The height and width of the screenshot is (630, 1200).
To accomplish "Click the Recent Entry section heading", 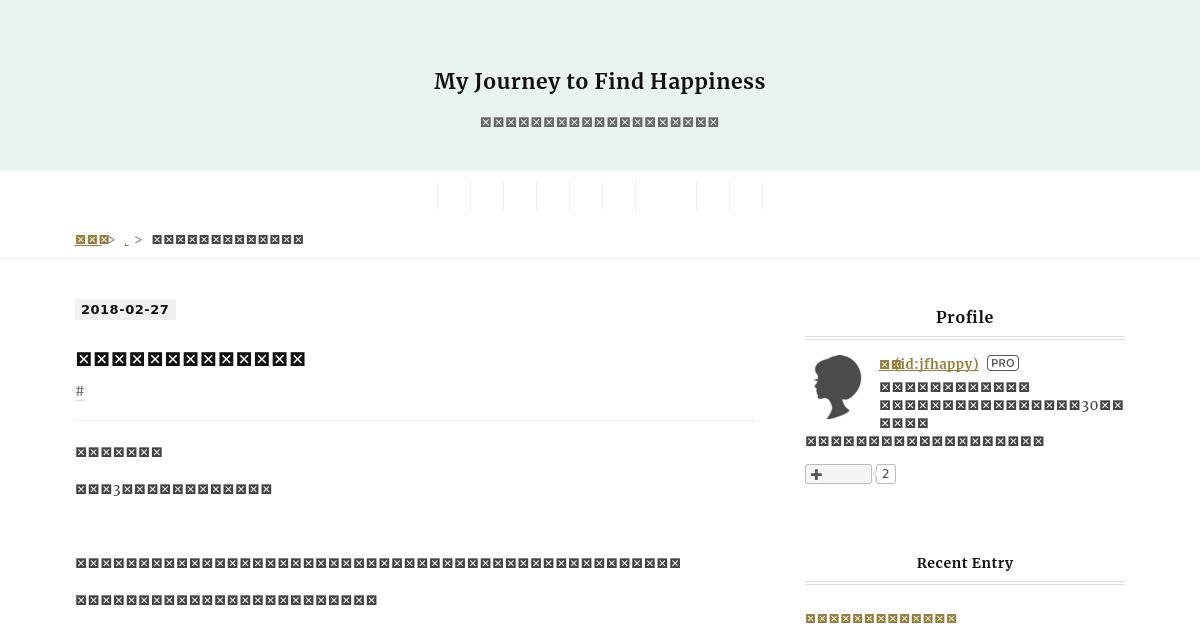I will [965, 563].
